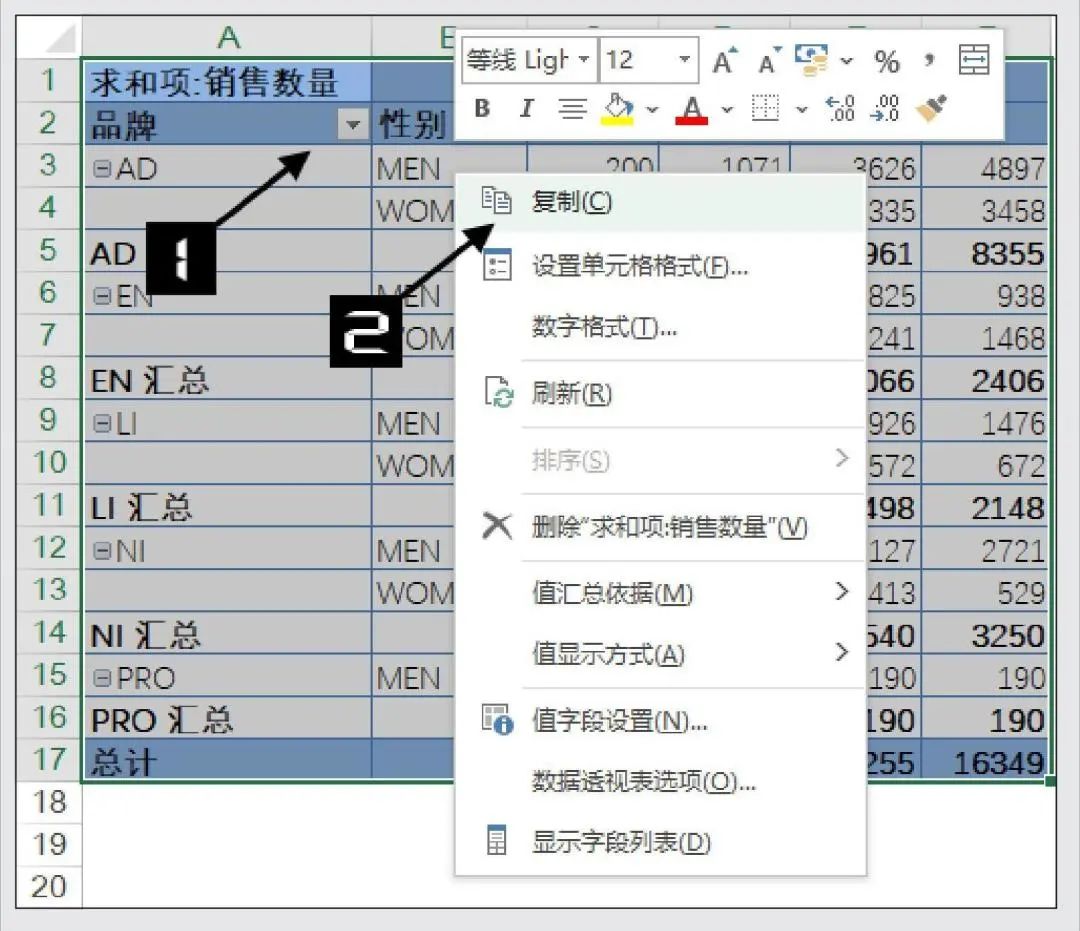The image size is (1080, 931).
Task: Open 设置单元格格式(F) dialog
Action: tap(660, 266)
